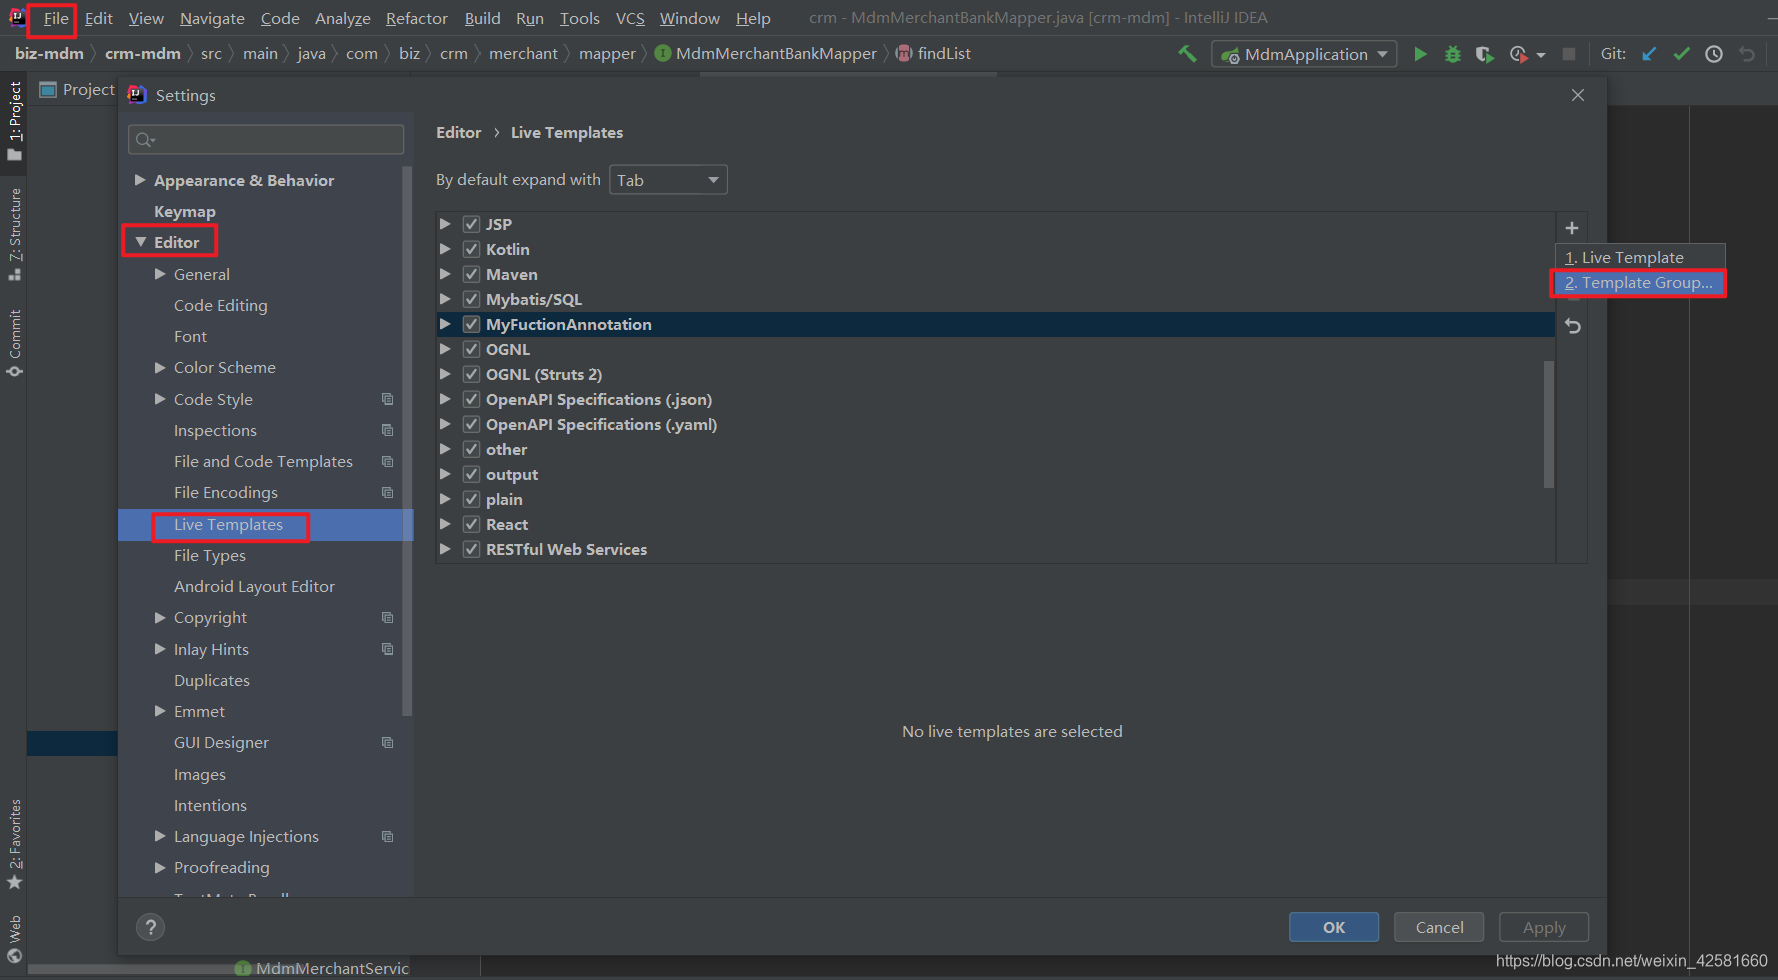
Task: Click the findList method breadcrumb icon
Action: pyautogui.click(x=904, y=53)
